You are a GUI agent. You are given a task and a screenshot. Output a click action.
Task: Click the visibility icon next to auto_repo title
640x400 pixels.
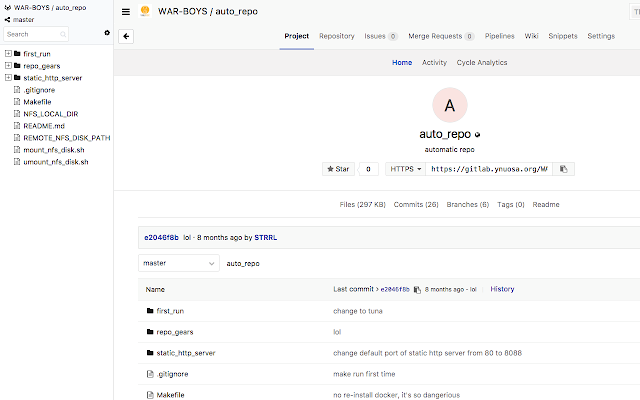[478, 135]
